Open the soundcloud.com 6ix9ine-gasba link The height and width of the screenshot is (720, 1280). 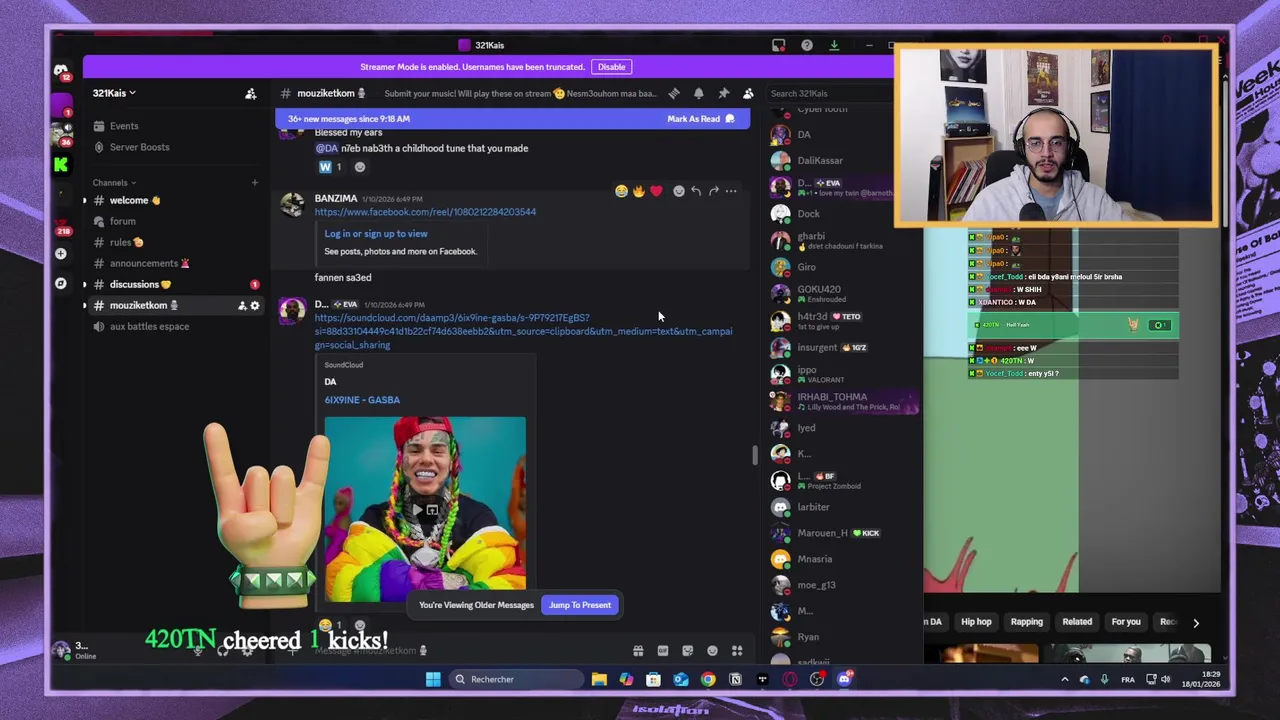(x=523, y=331)
